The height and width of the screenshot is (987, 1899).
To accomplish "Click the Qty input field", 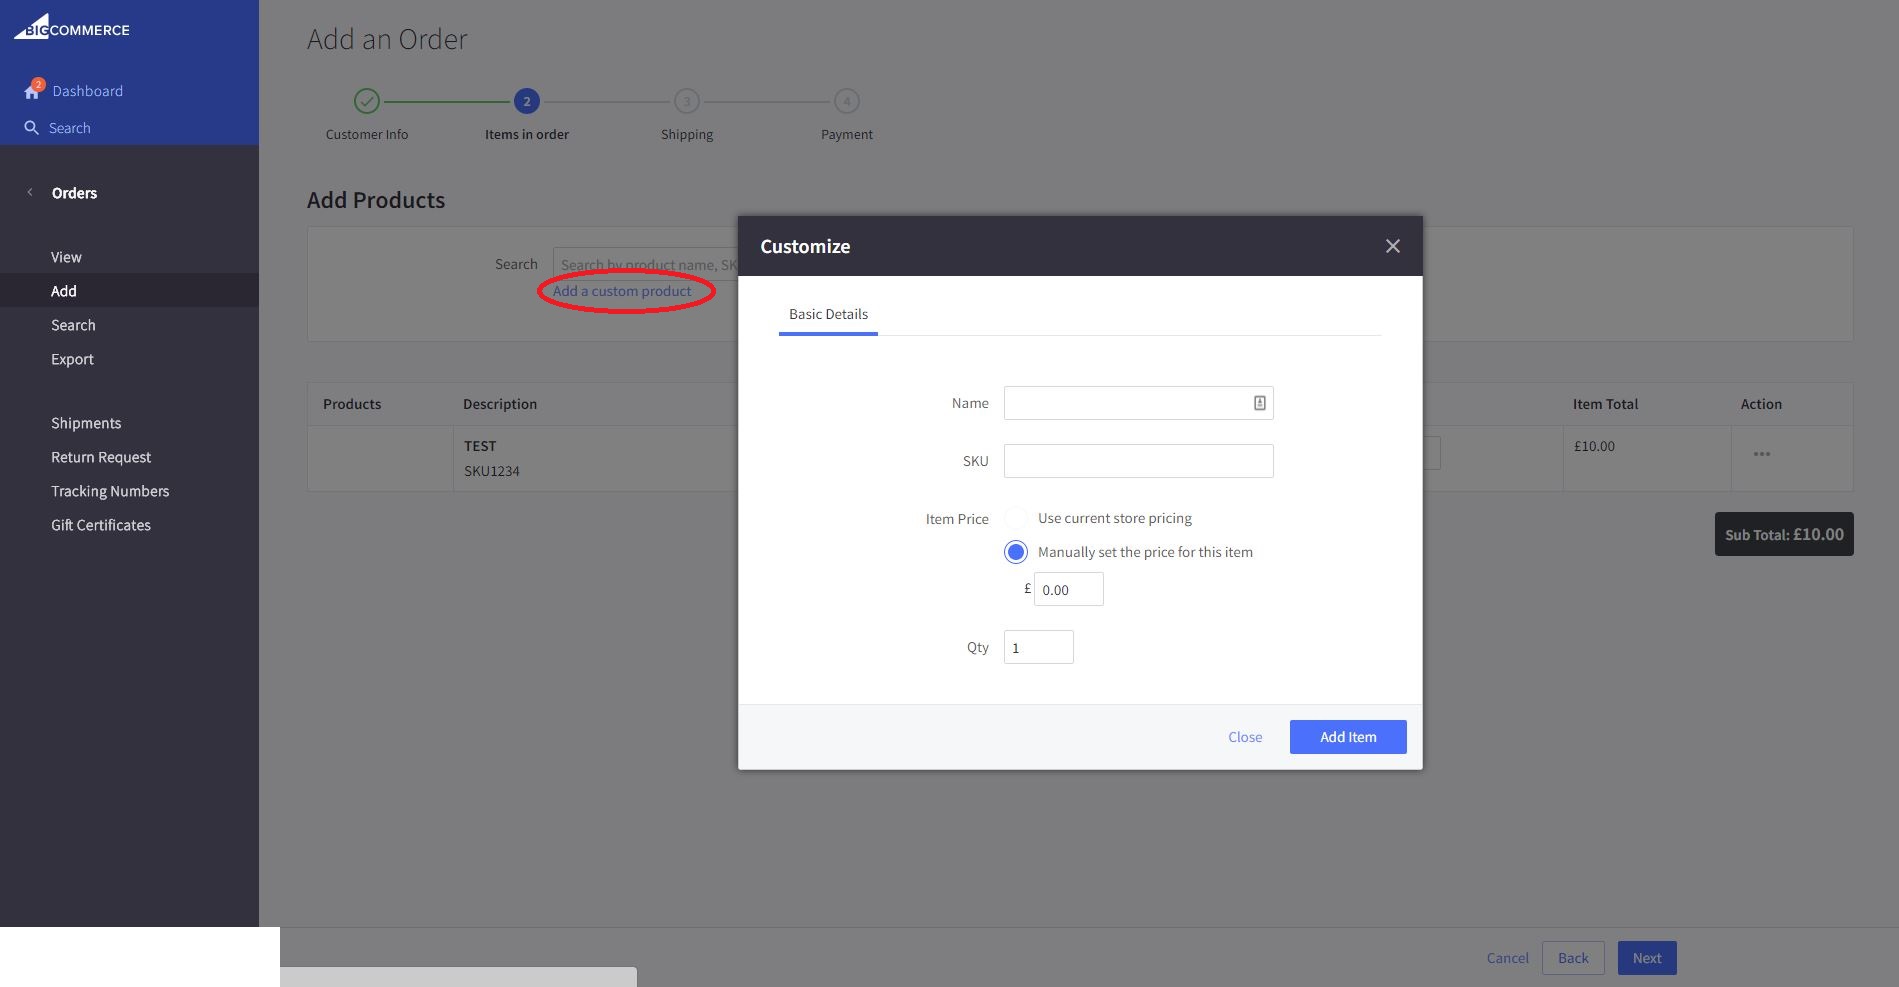I will point(1038,647).
